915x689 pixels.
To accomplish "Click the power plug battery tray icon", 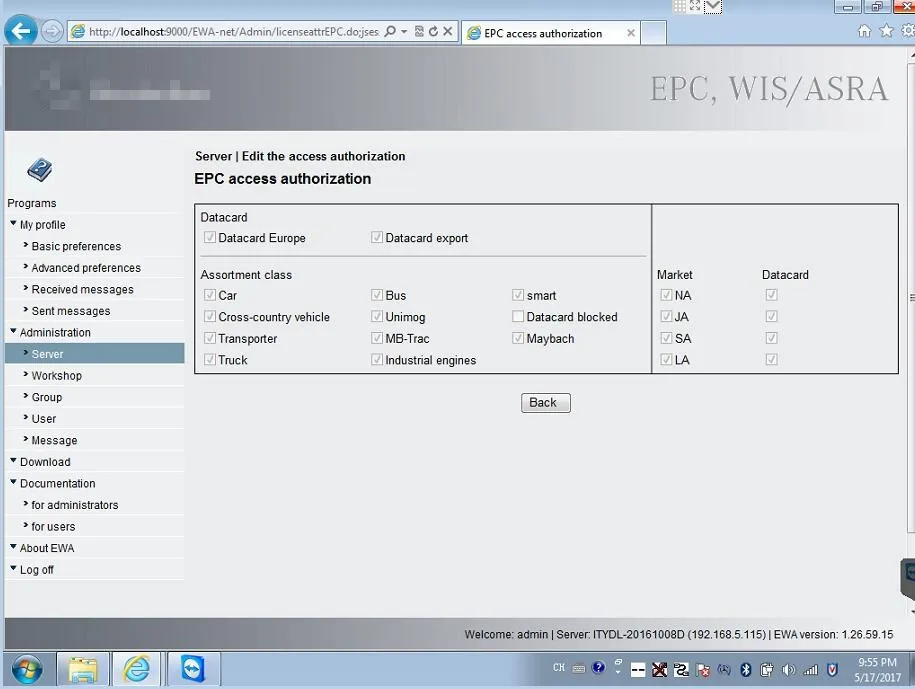I will pyautogui.click(x=767, y=670).
